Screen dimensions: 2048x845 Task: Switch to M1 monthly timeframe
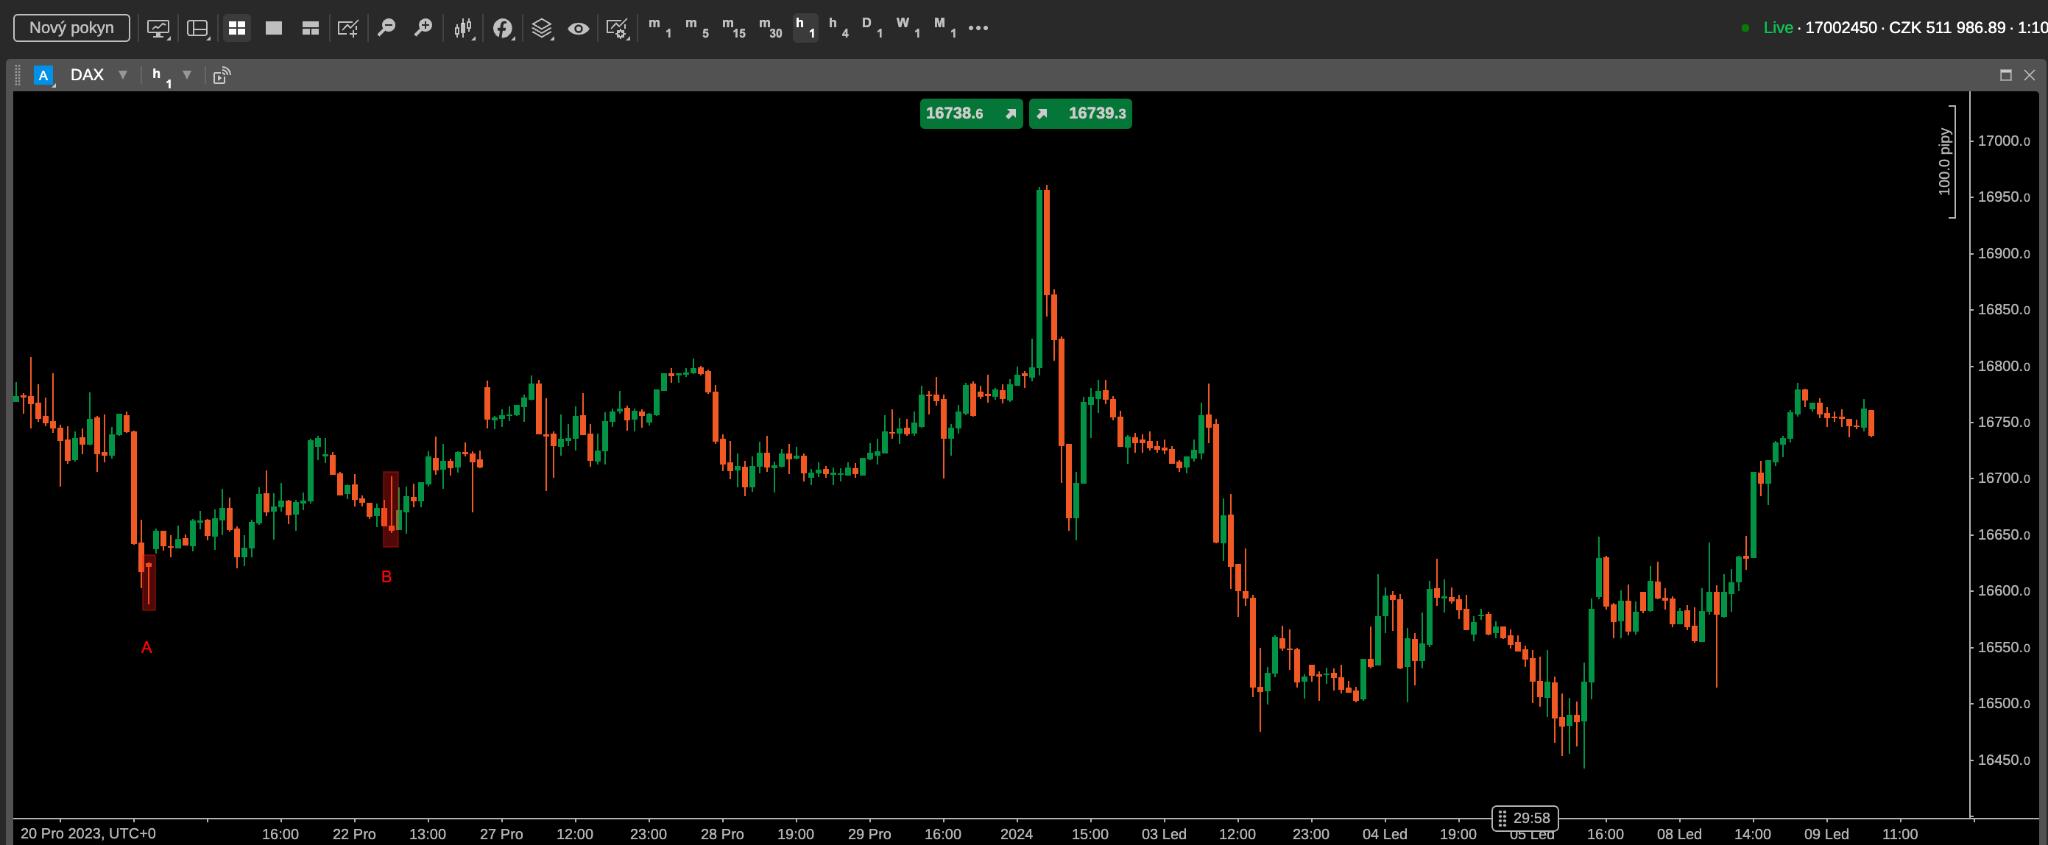point(945,28)
